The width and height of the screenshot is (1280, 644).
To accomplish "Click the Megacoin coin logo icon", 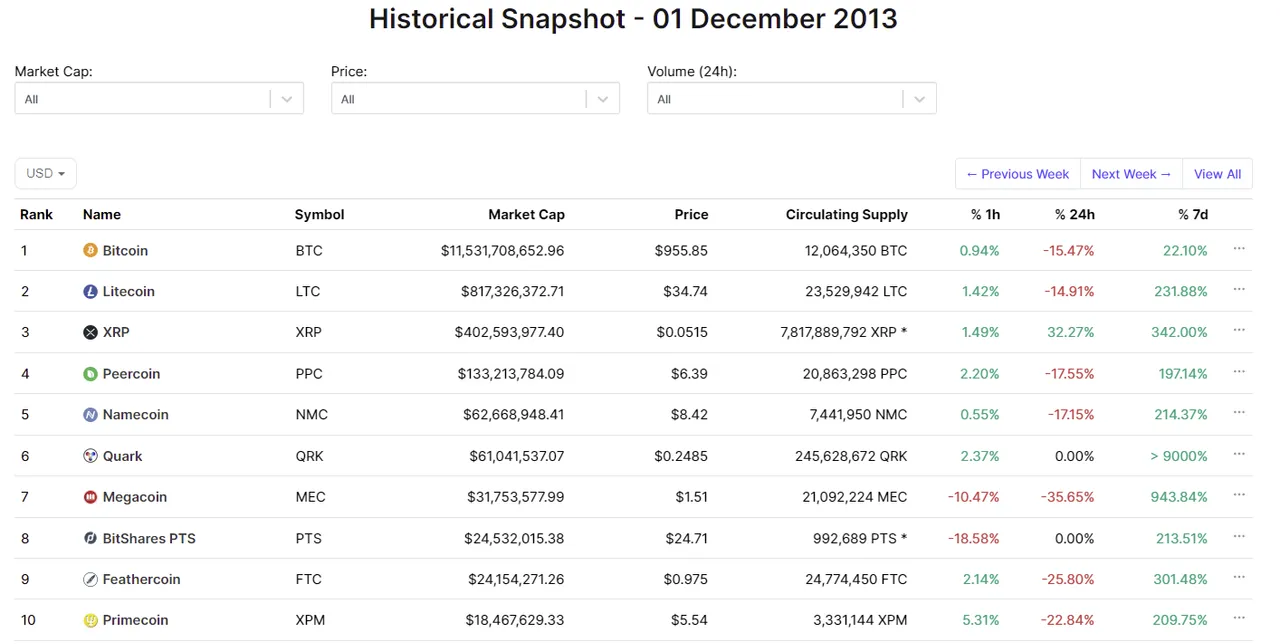I will coord(90,497).
